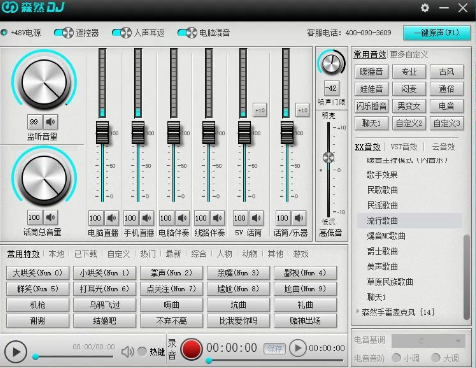Image resolution: width=476 pixels, height=368 pixels.
Task: Click the effects list vertical scrollbar
Action: (x=467, y=277)
